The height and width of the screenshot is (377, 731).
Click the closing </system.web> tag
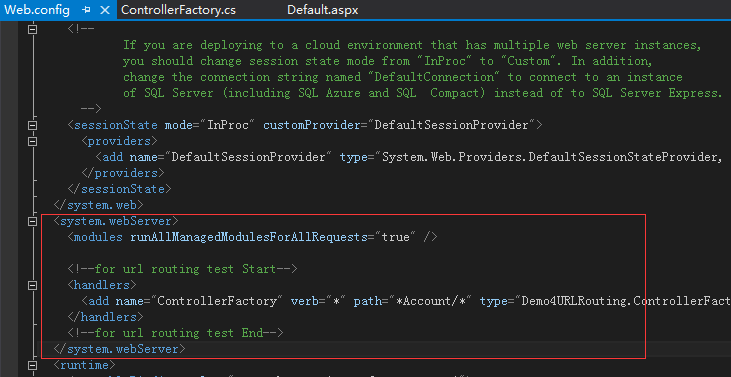coord(99,205)
